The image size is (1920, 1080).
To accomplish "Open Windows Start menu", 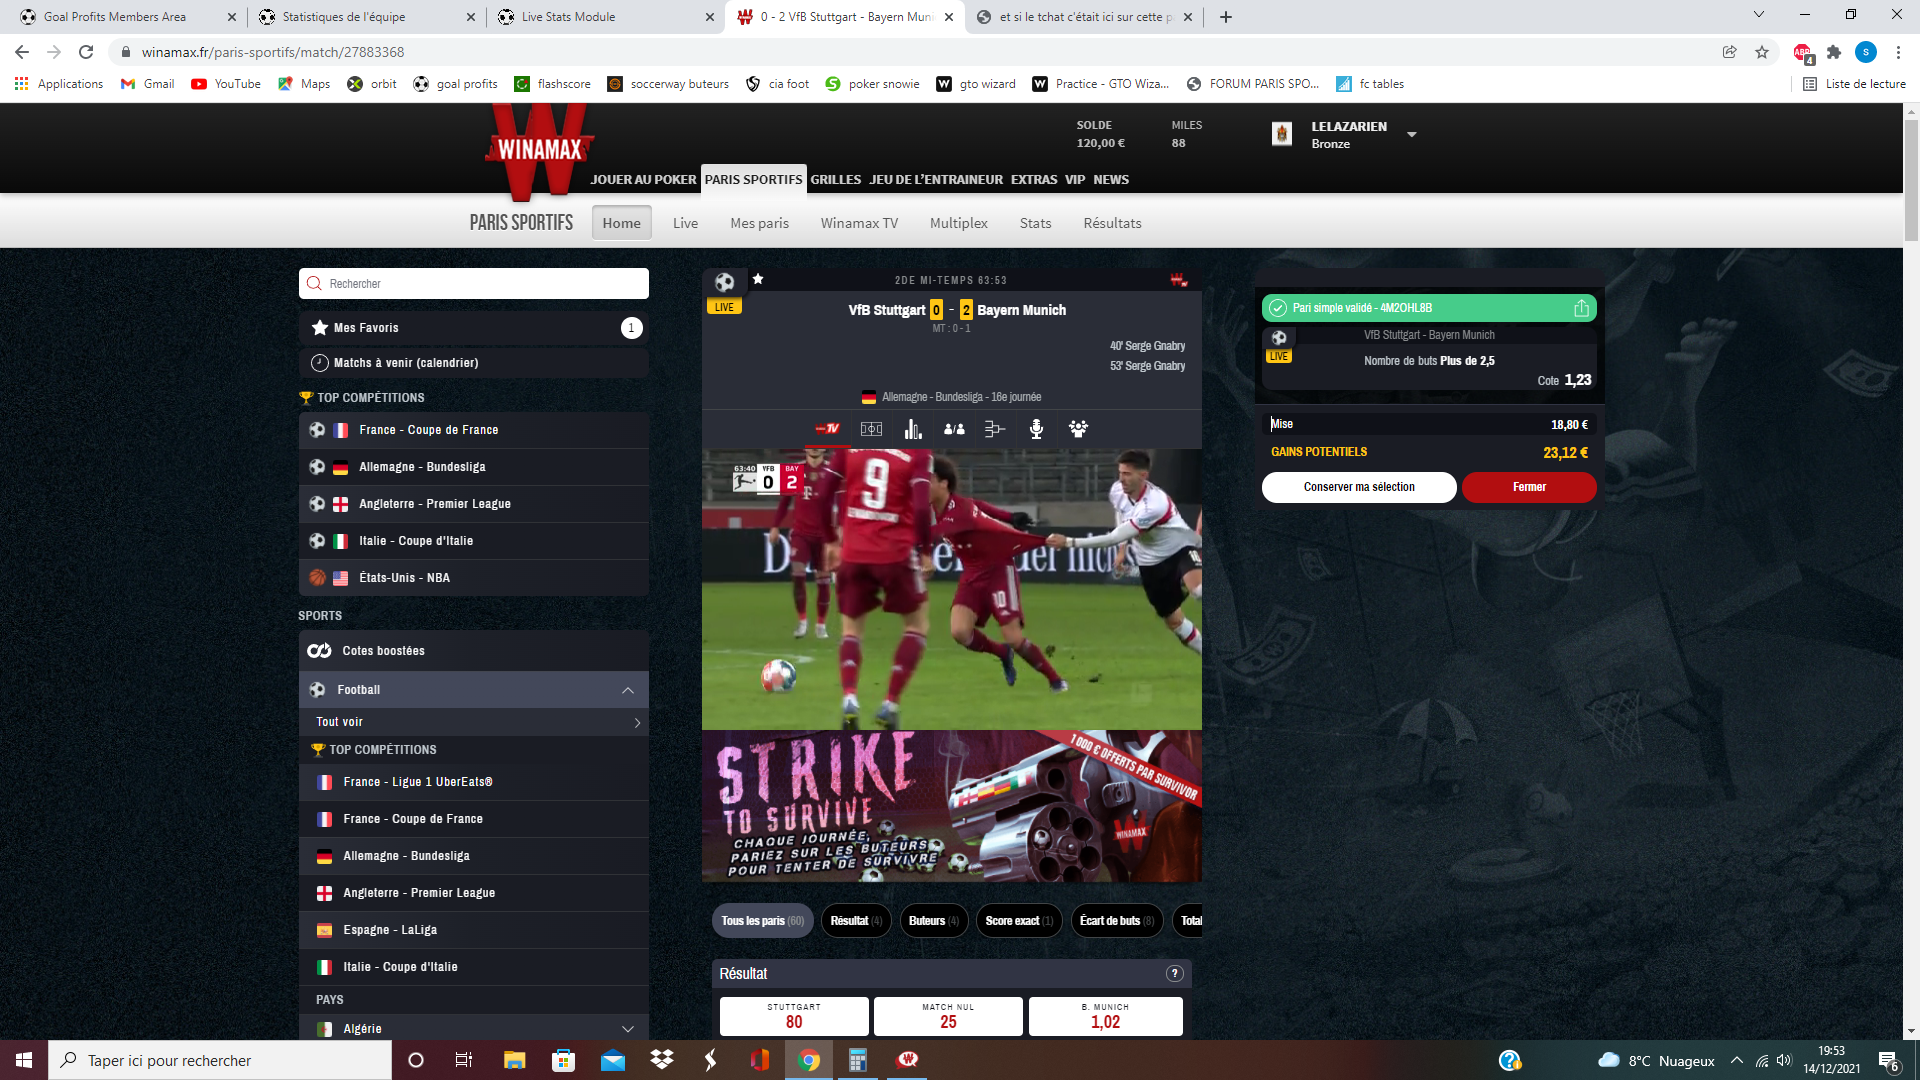I will 24,1060.
